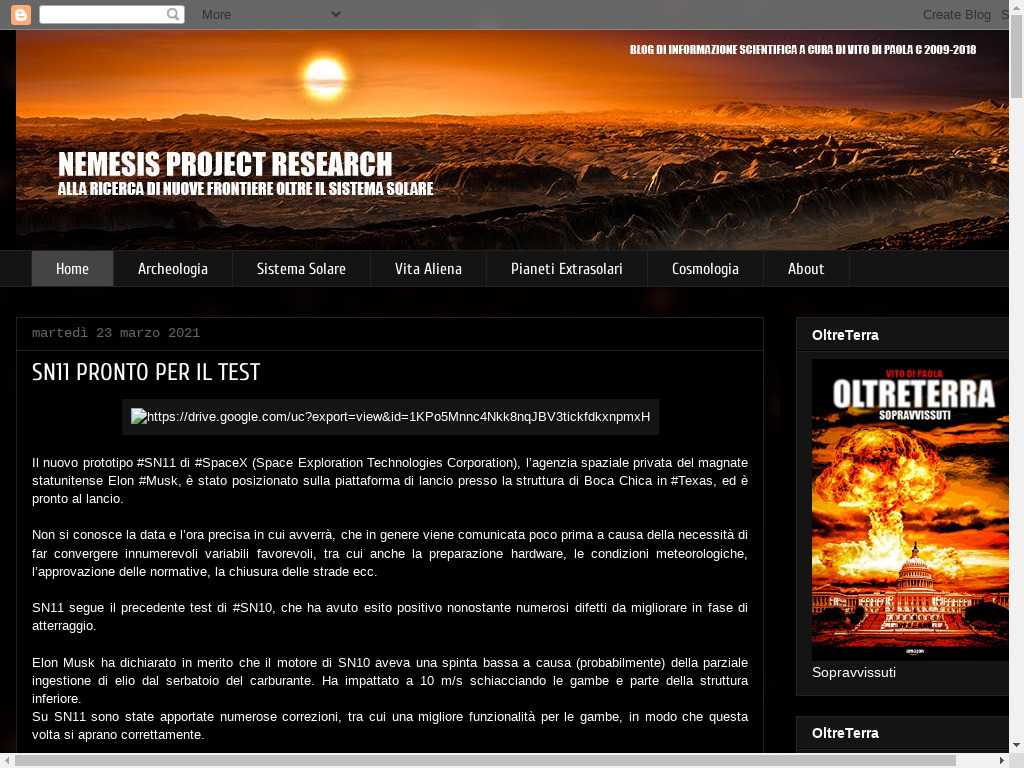Click the OltreTerra book cover thumbnail

[x=909, y=508]
